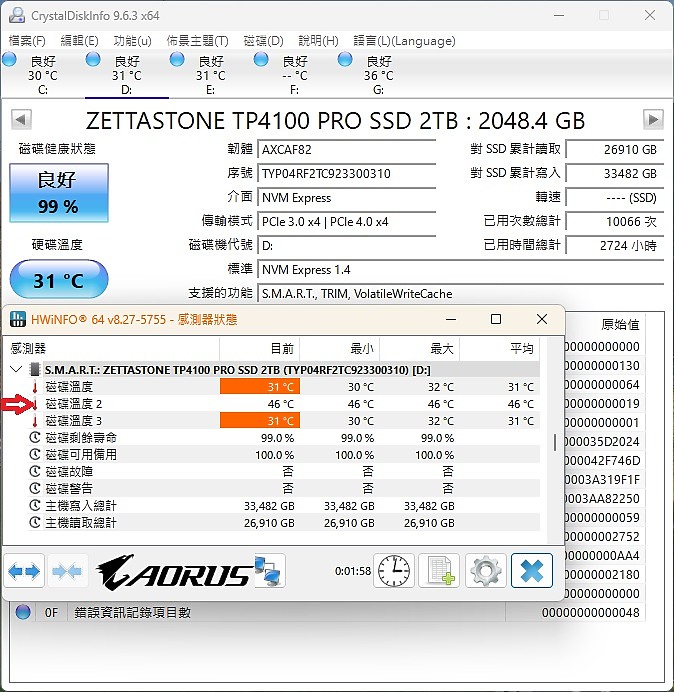Open the 說明(H) menu
Viewport: 674px width, 692px height.
point(318,41)
